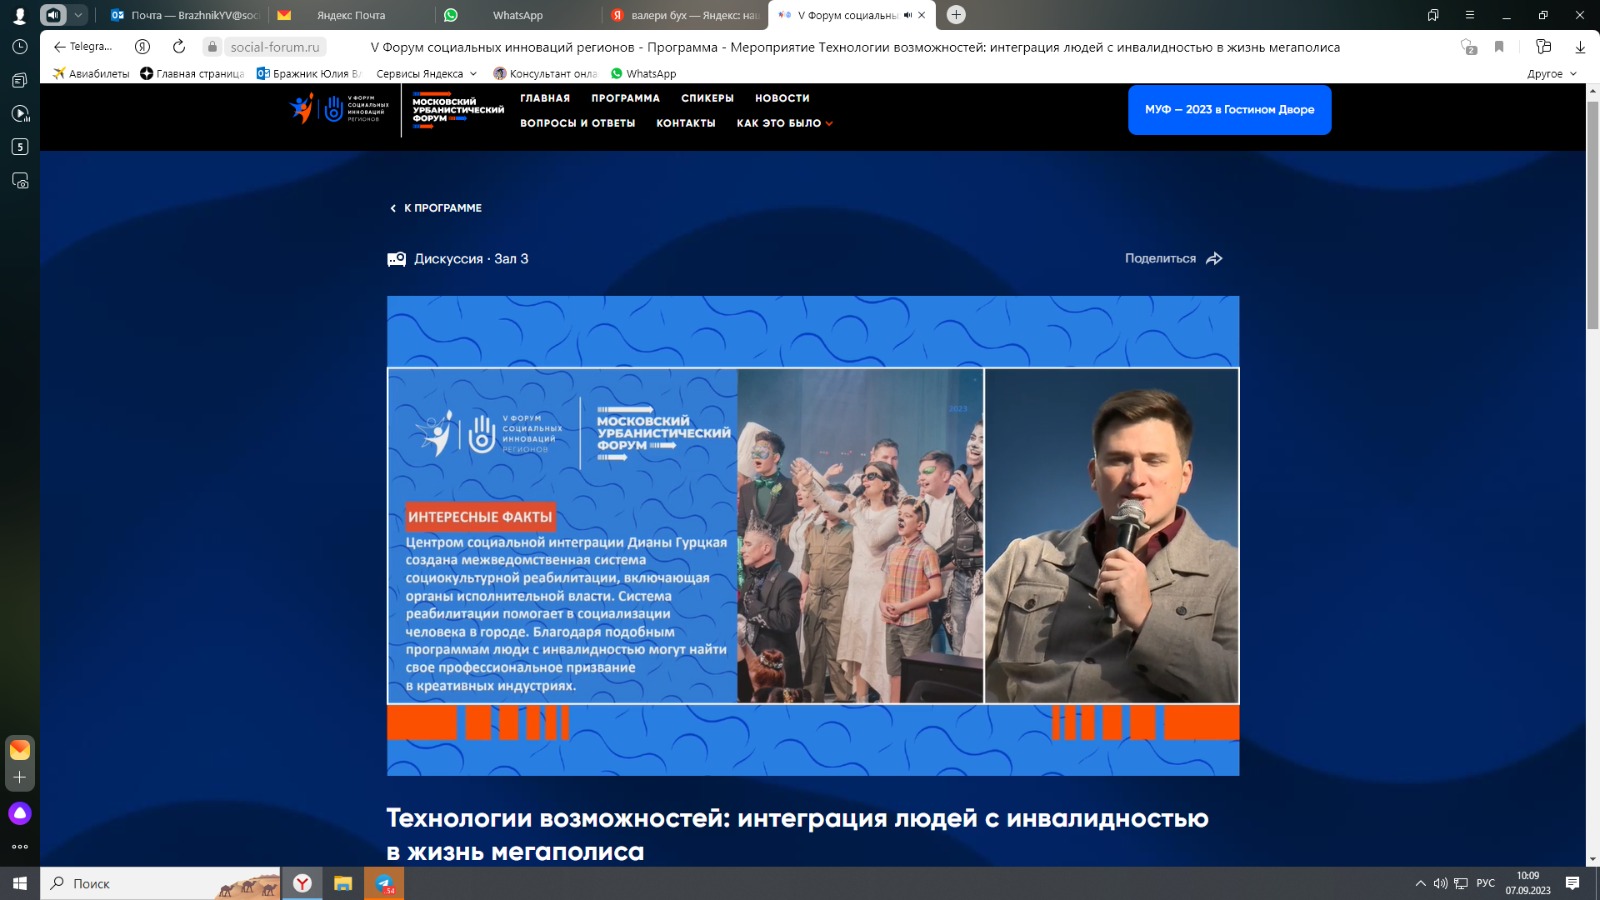This screenshot has width=1600, height=900.
Task: Click the share arrow icon next to Поделиться
Action: click(x=1214, y=259)
